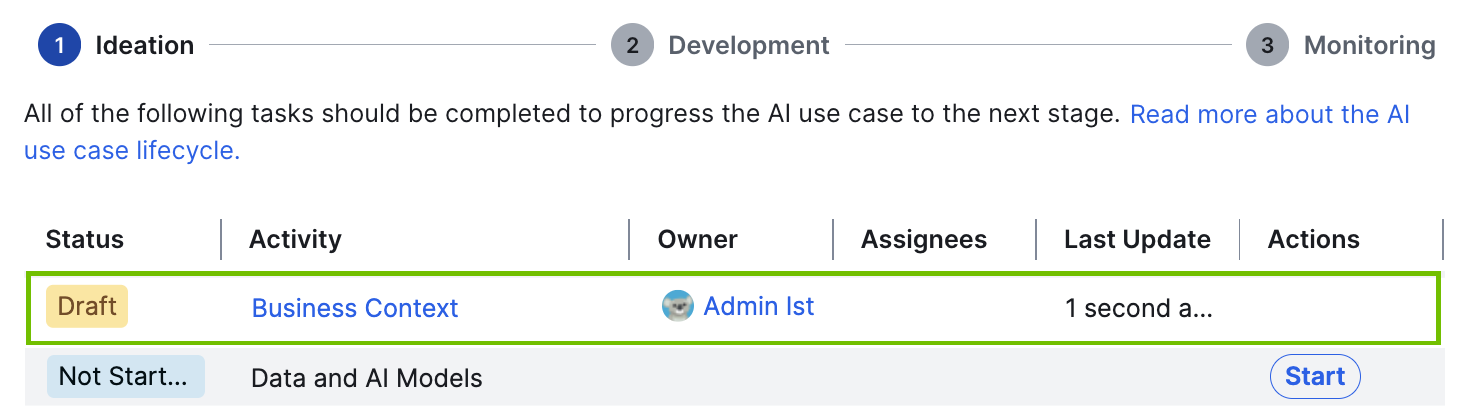Open the AI use case lifecycle link

[1269, 115]
